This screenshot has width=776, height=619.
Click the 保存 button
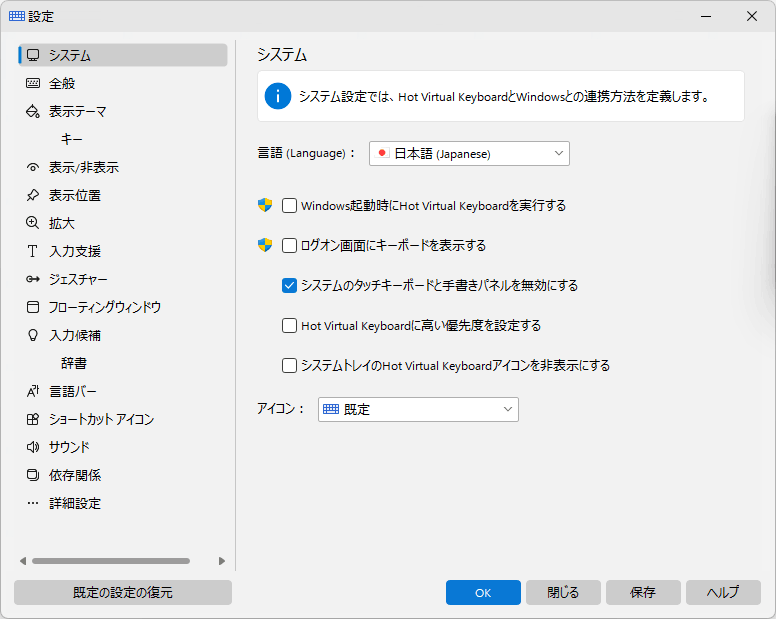pyautogui.click(x=643, y=592)
